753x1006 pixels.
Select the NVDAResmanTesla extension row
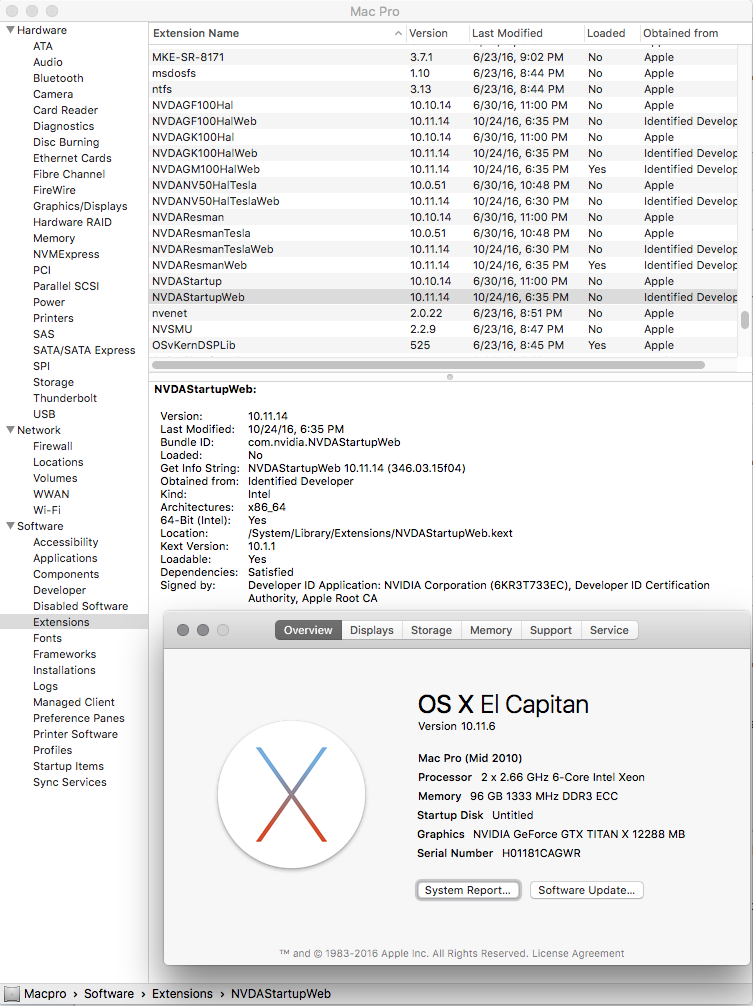443,233
